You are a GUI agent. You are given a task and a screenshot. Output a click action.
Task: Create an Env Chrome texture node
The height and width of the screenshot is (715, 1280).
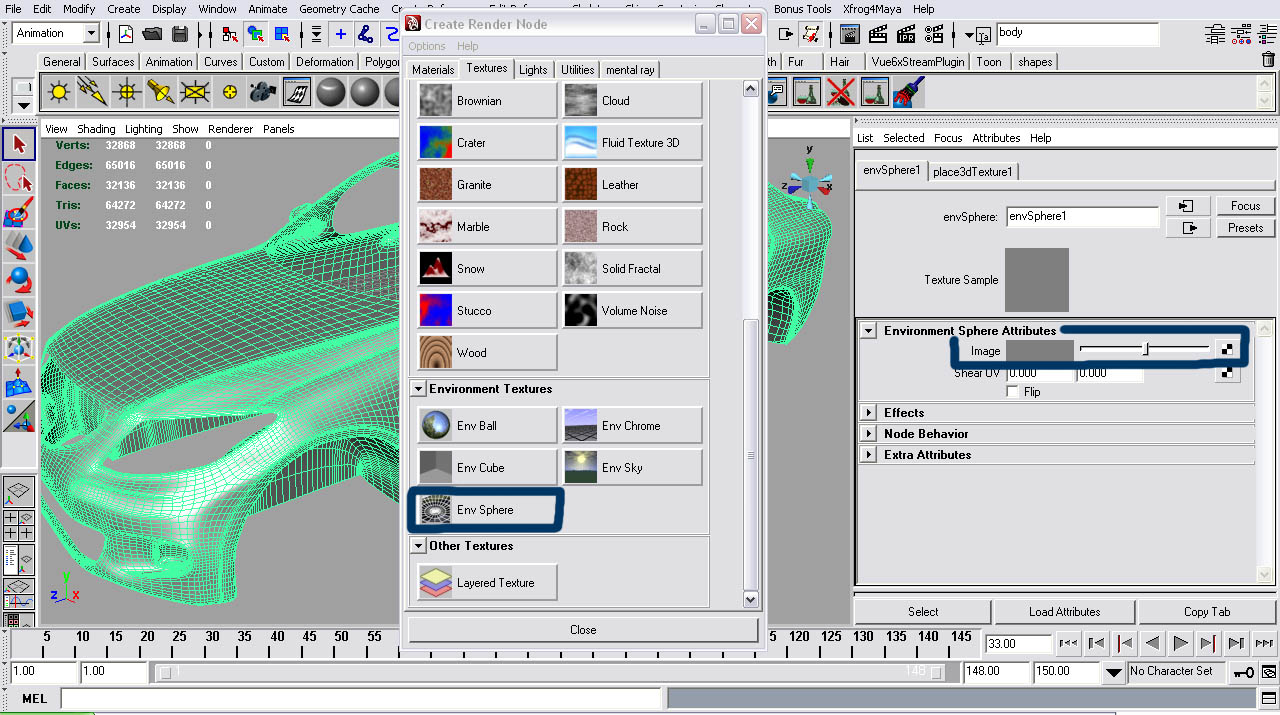click(x=632, y=426)
